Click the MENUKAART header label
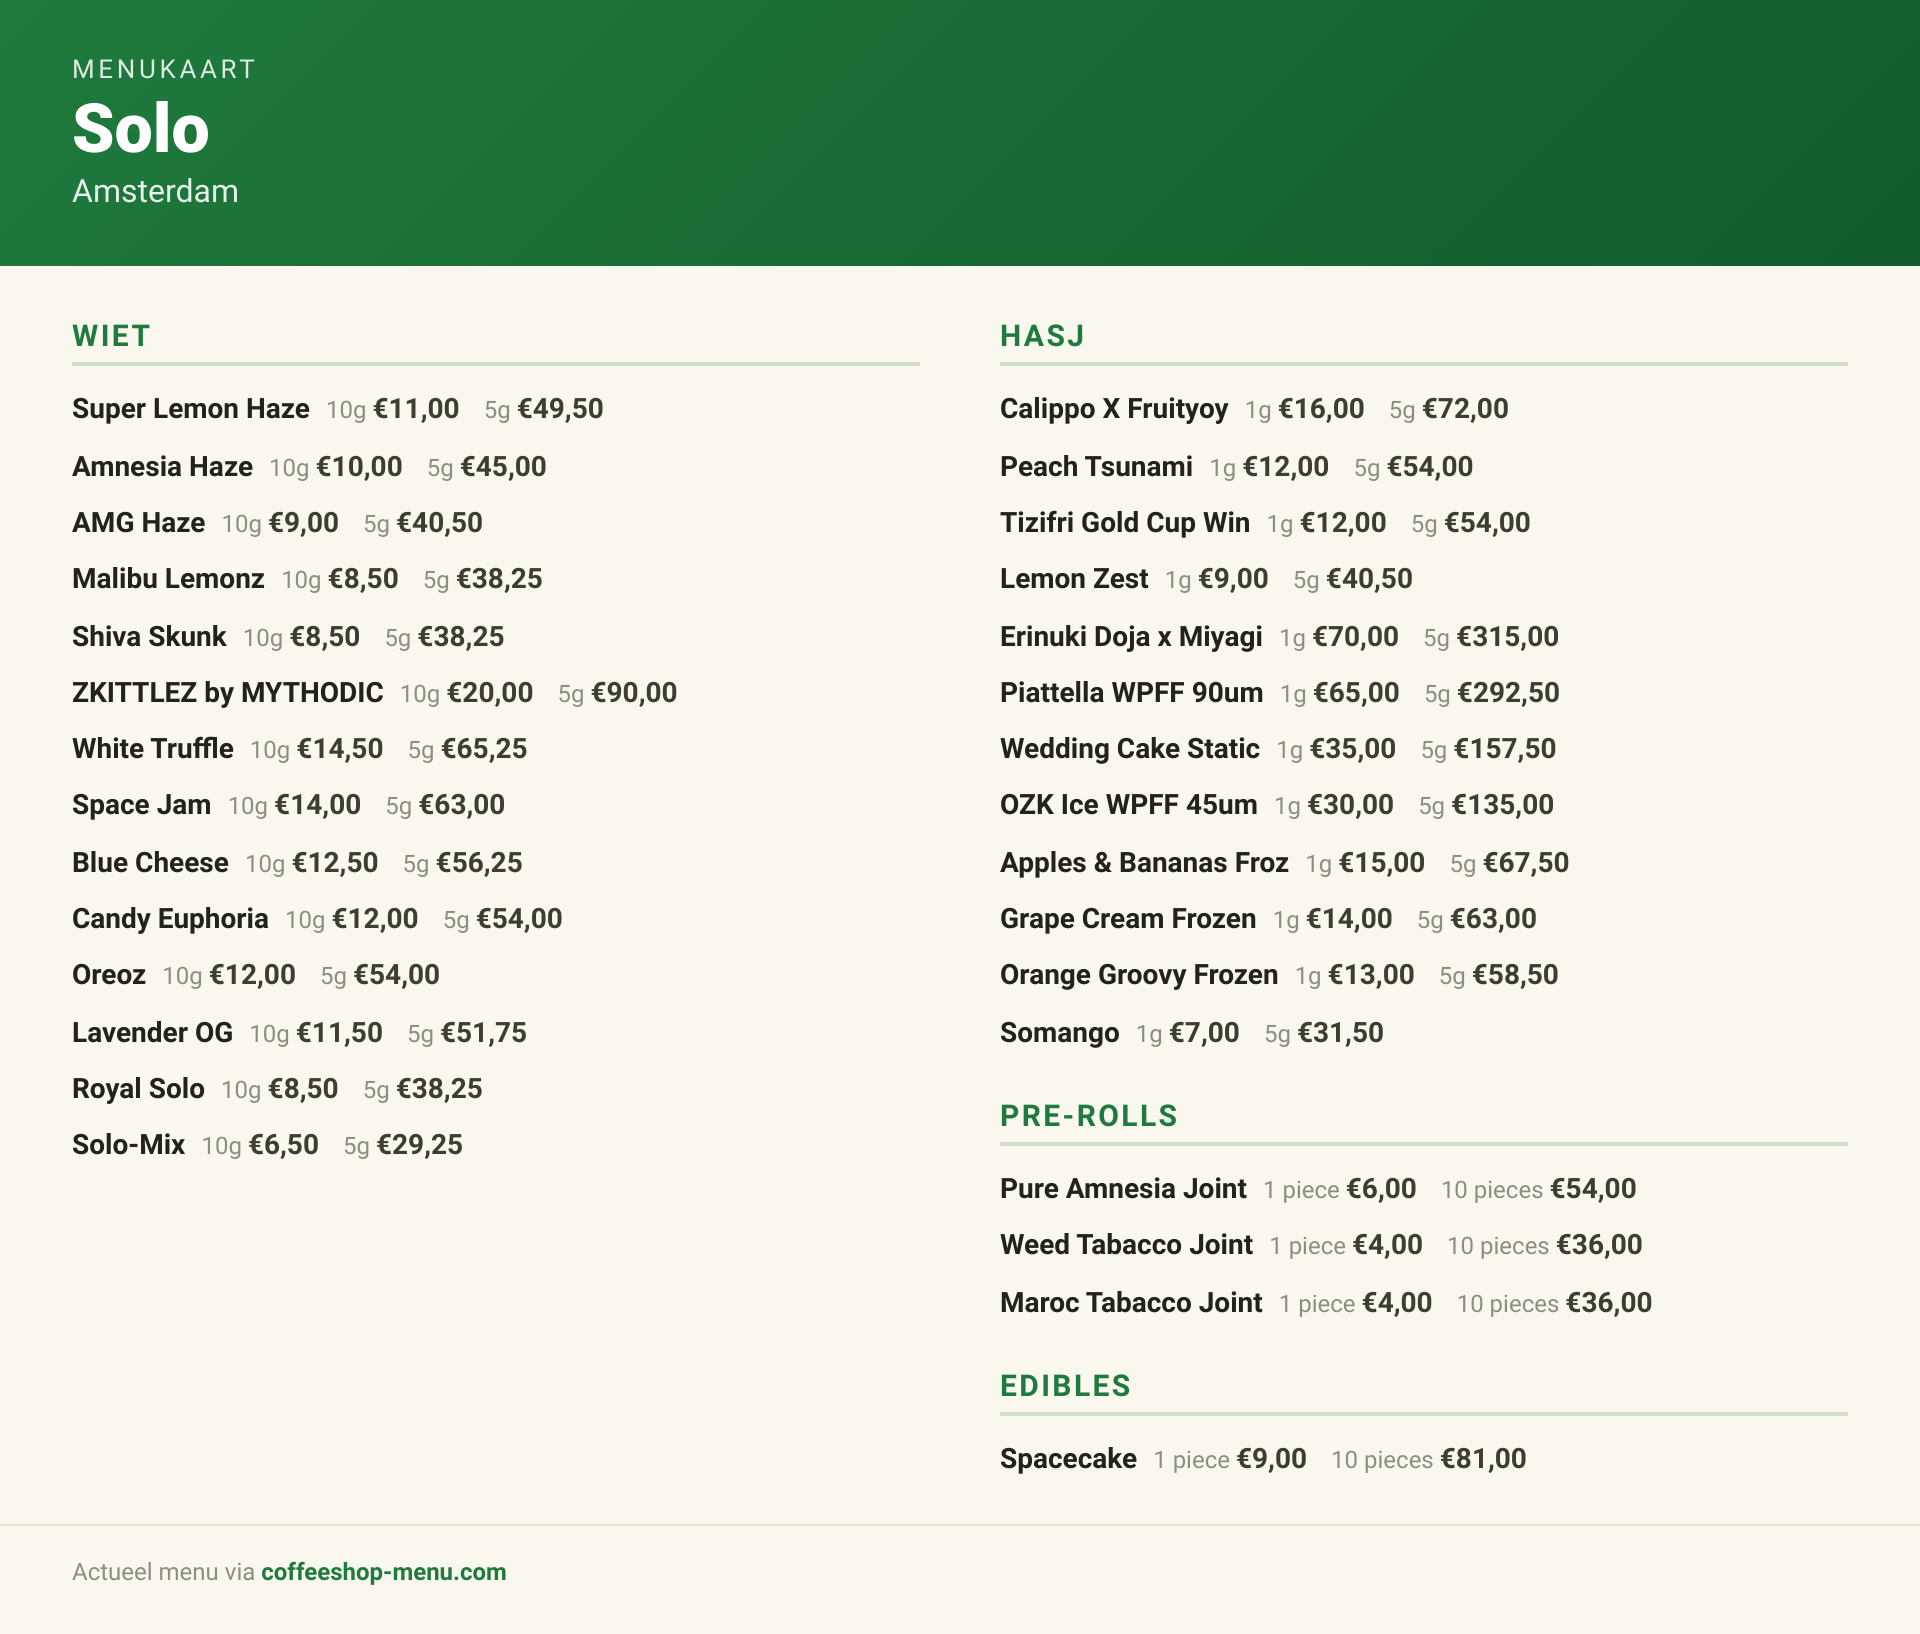 164,69
